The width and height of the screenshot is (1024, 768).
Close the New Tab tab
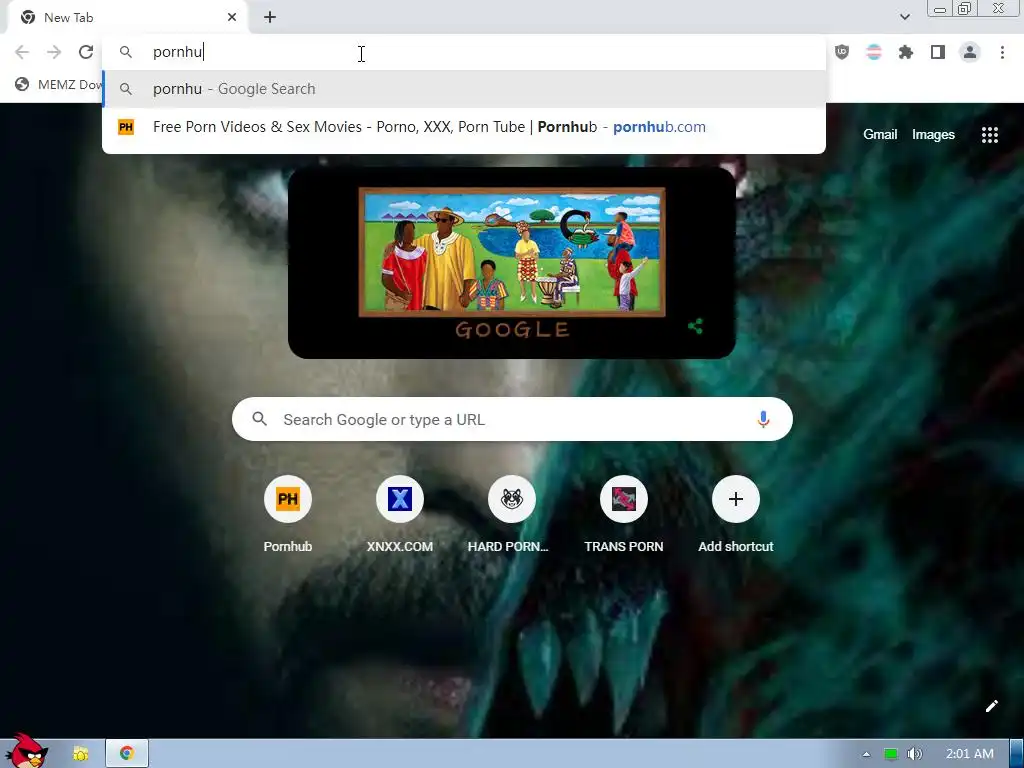[232, 18]
